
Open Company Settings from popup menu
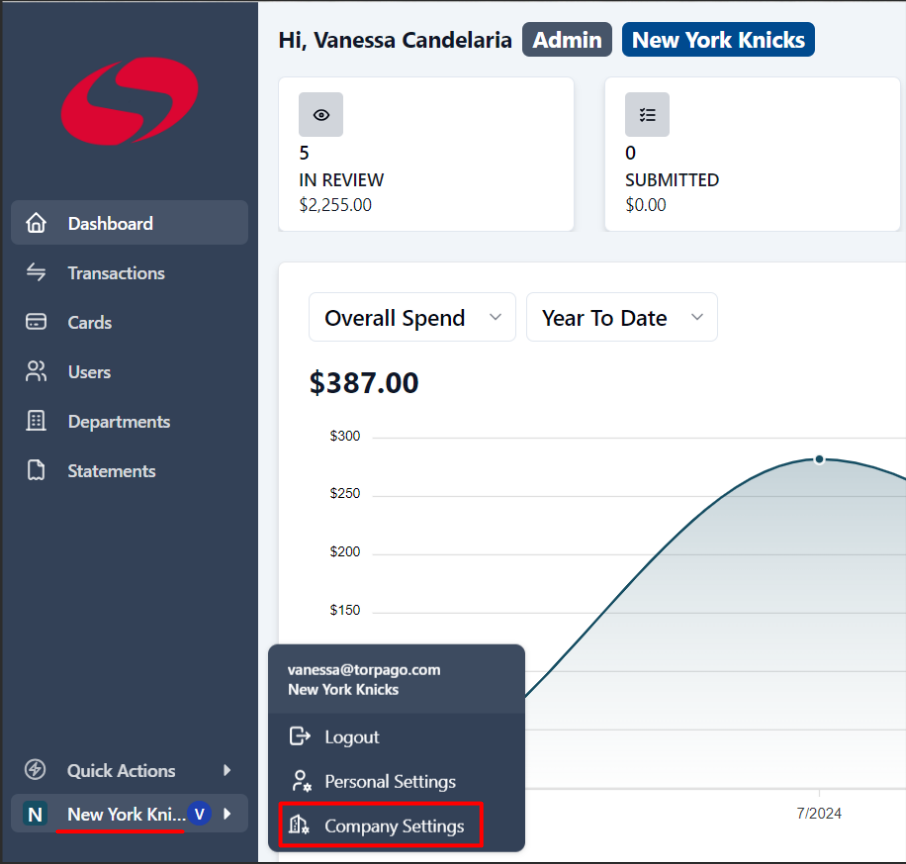coord(381,825)
